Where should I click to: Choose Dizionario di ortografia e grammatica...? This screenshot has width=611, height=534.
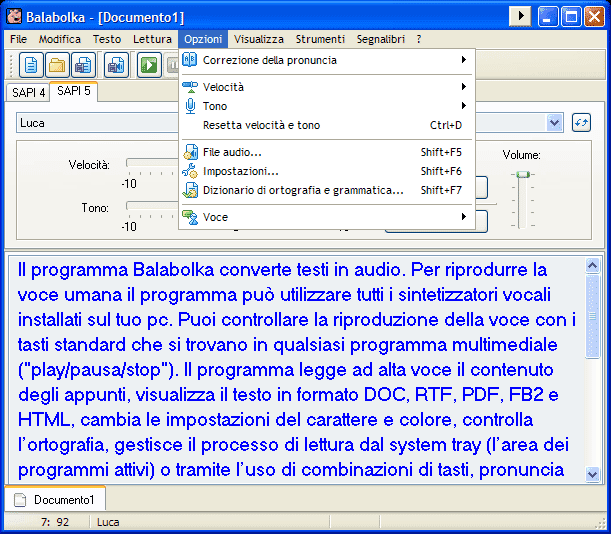point(327,190)
